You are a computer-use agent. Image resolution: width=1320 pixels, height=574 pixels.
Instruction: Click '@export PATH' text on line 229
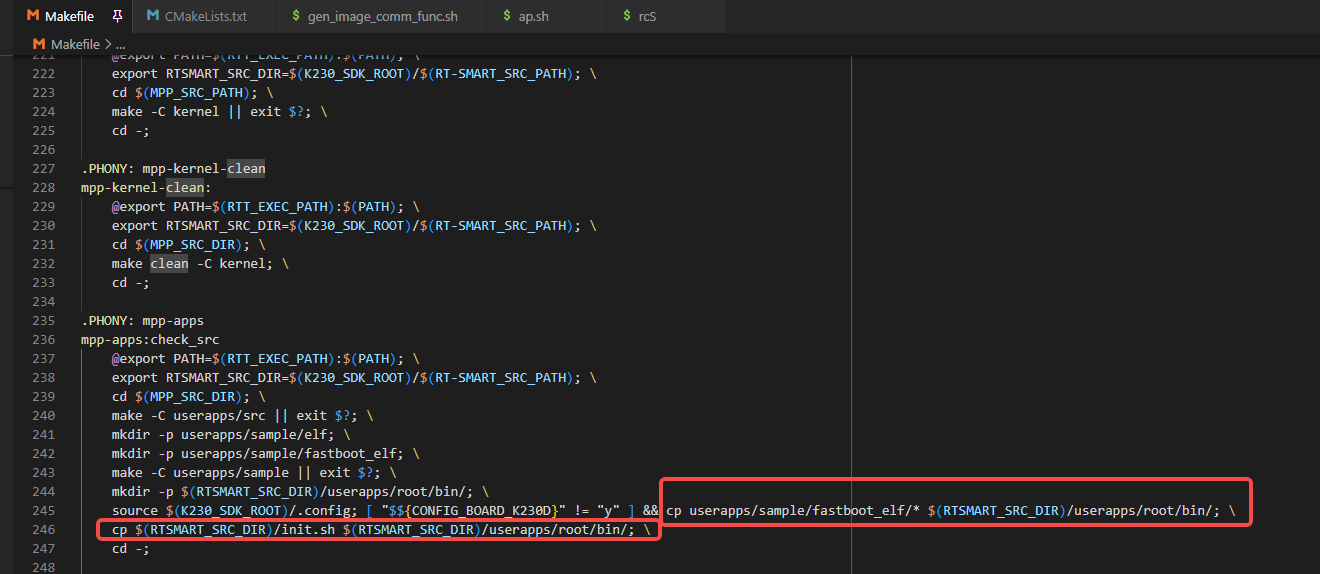tap(154, 206)
